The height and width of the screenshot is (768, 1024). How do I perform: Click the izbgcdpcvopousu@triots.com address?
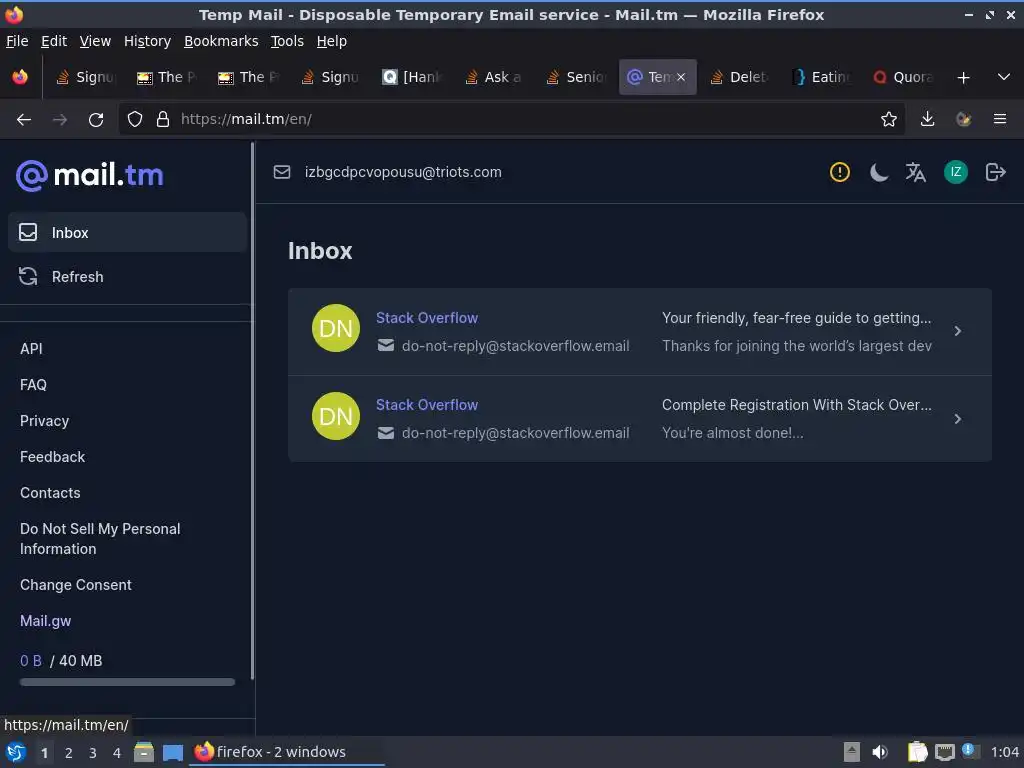[403, 172]
